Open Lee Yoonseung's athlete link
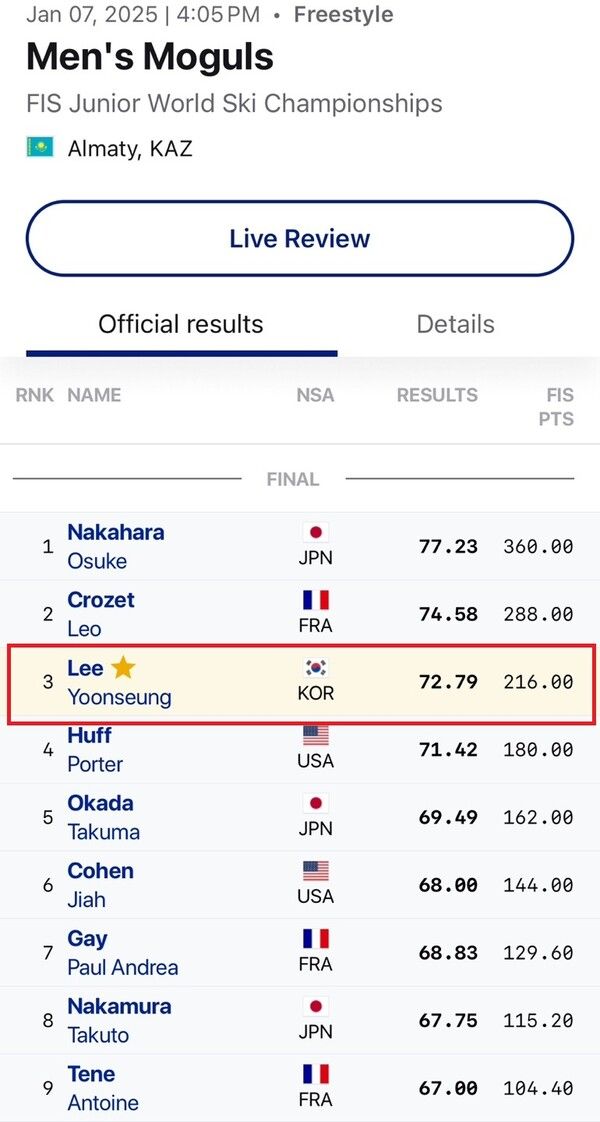The image size is (600, 1122). [118, 683]
